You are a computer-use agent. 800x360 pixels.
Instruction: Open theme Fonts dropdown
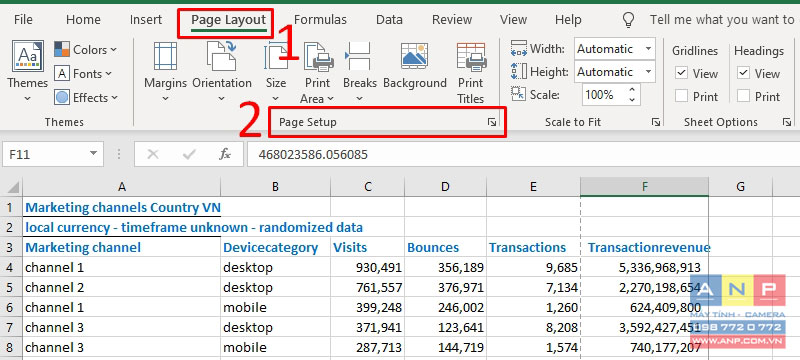tap(83, 73)
